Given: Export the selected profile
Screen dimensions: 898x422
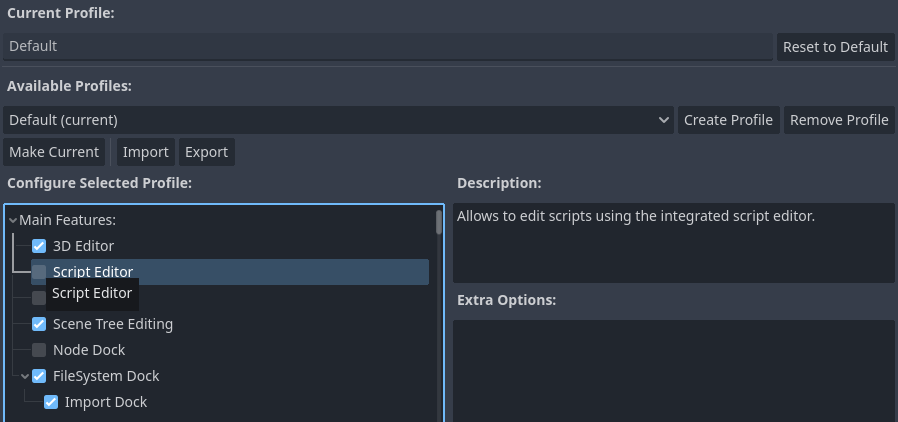Looking at the screenshot, I should coord(207,152).
